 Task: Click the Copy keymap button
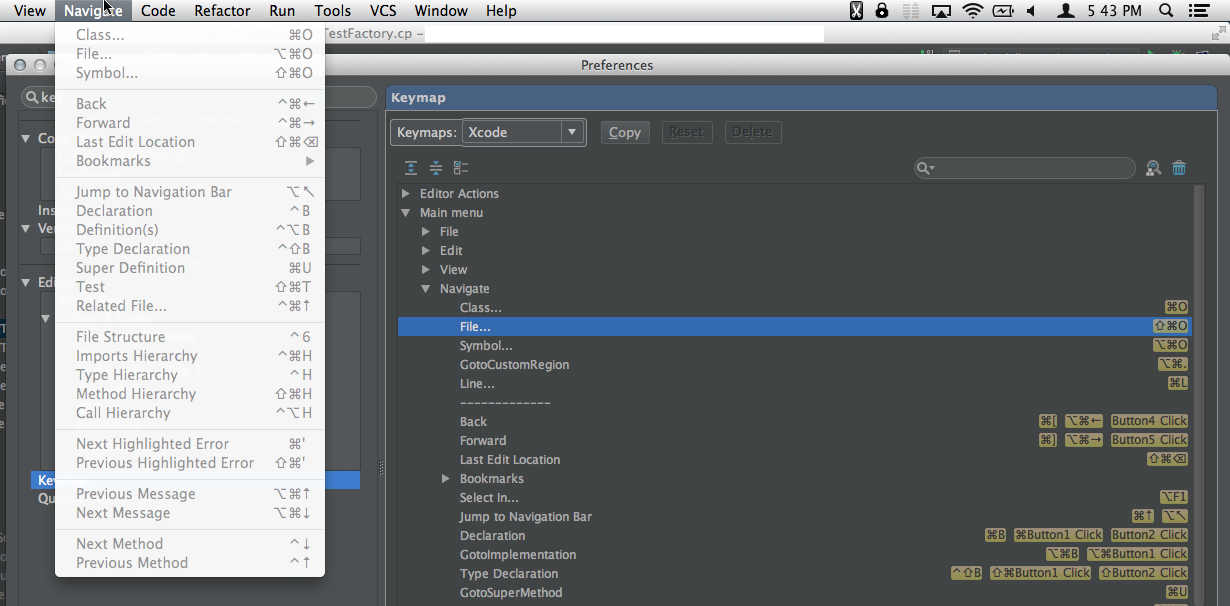coord(625,132)
